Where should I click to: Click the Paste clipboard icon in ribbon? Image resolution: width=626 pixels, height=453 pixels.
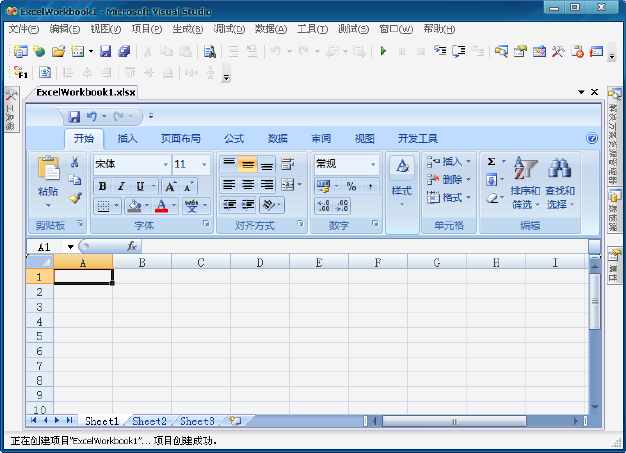(48, 168)
